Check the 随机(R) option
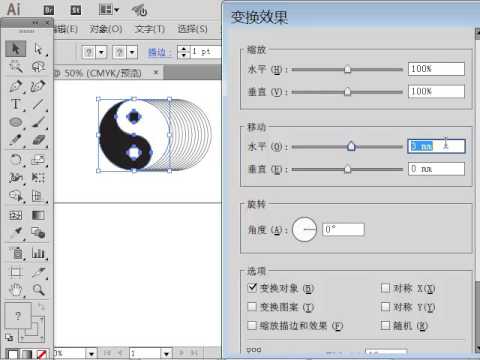Viewport: 480px width, 360px height. click(x=385, y=325)
